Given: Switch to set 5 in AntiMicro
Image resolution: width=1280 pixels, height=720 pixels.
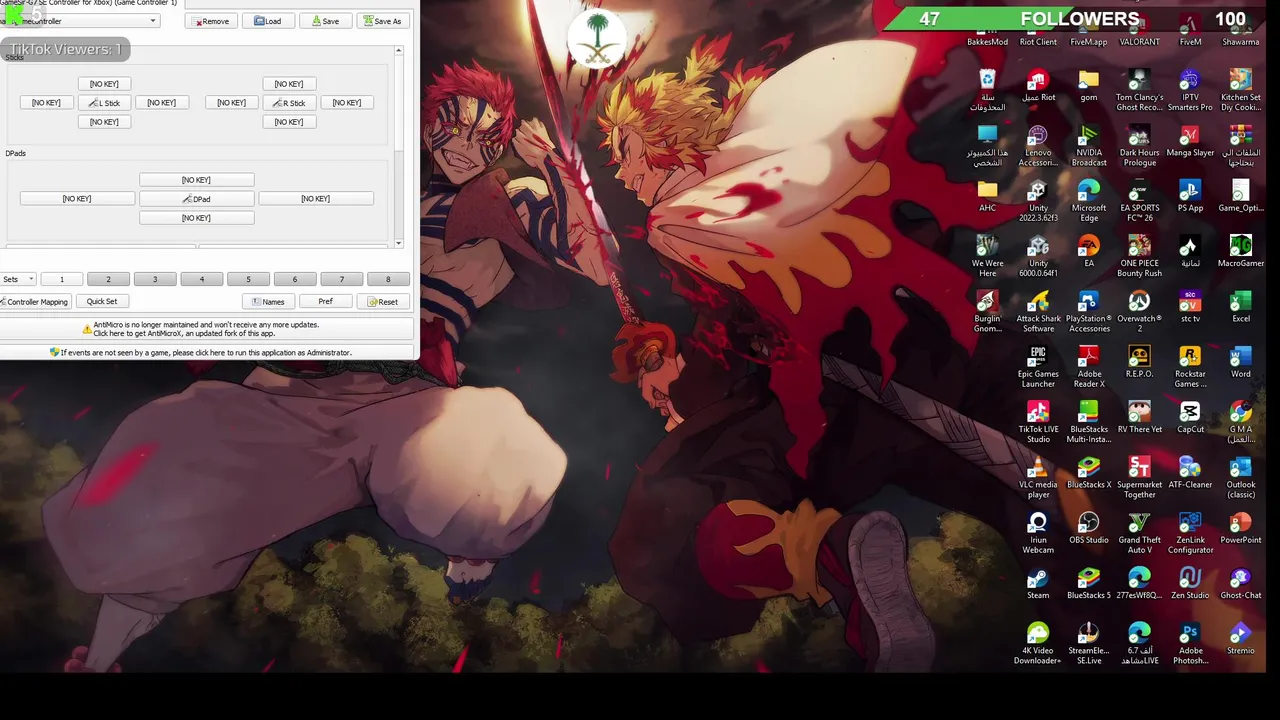Looking at the screenshot, I should point(248,279).
